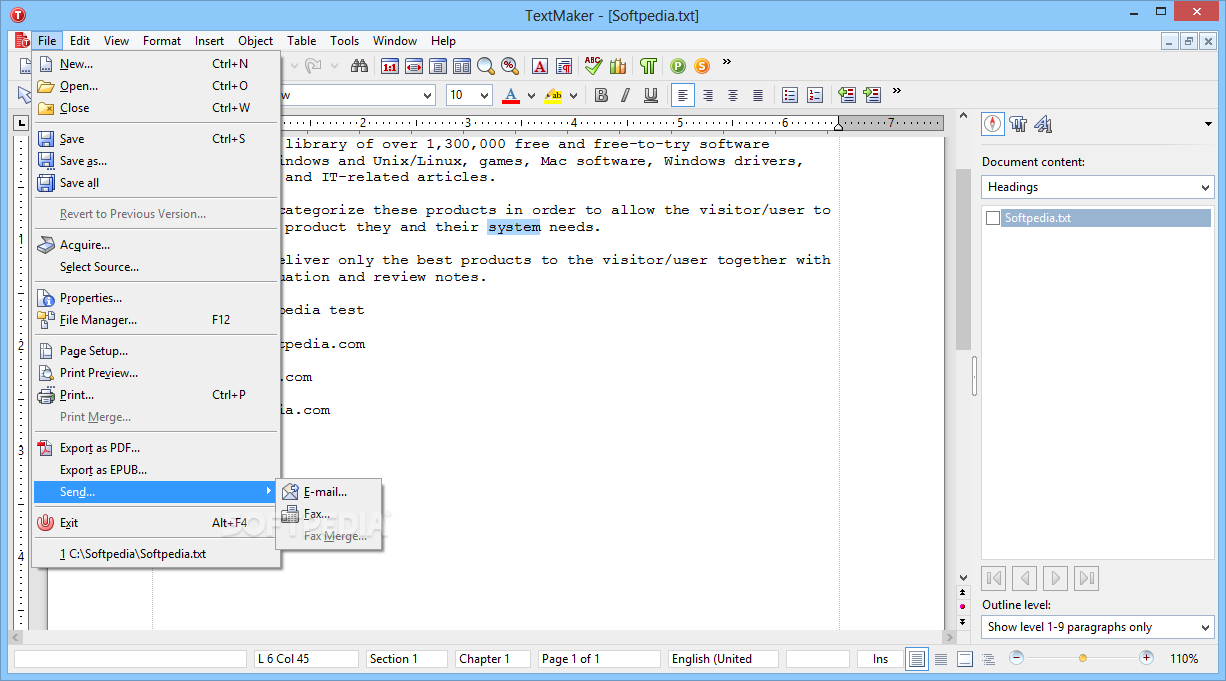Click the ABC spell check icon
This screenshot has width=1226, height=681.
pyautogui.click(x=594, y=66)
